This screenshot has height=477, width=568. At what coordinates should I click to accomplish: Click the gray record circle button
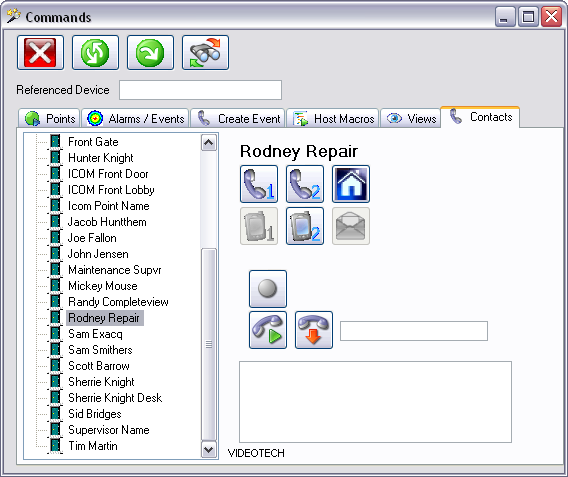point(268,289)
